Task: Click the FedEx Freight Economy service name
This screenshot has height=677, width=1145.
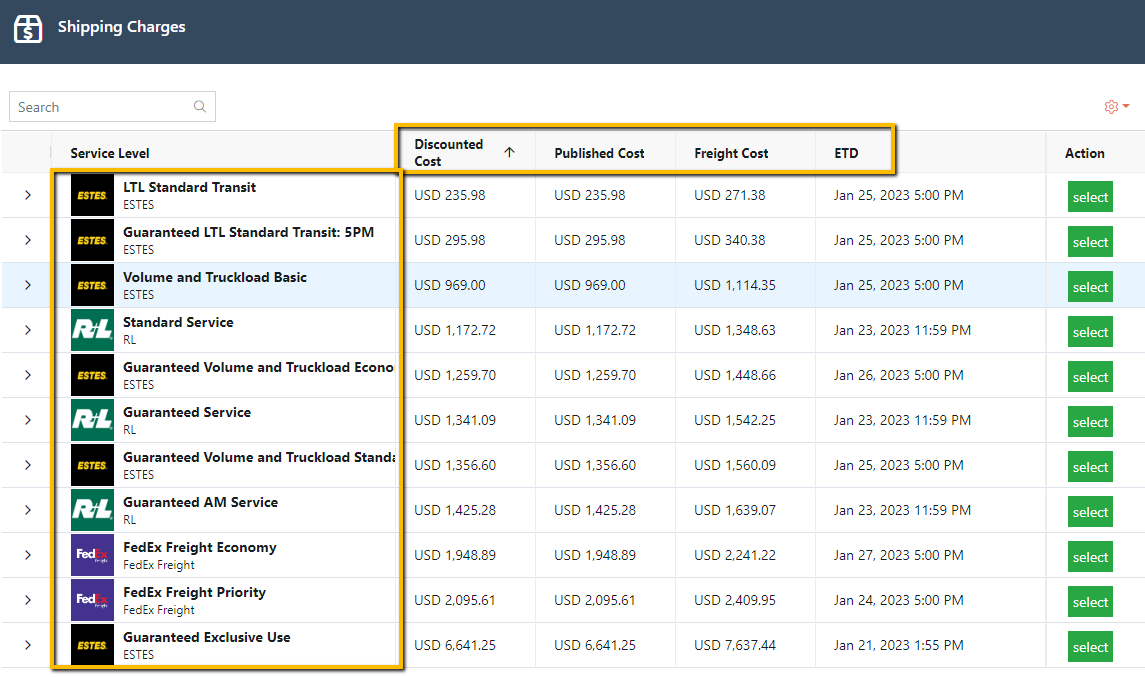Action: coord(199,547)
